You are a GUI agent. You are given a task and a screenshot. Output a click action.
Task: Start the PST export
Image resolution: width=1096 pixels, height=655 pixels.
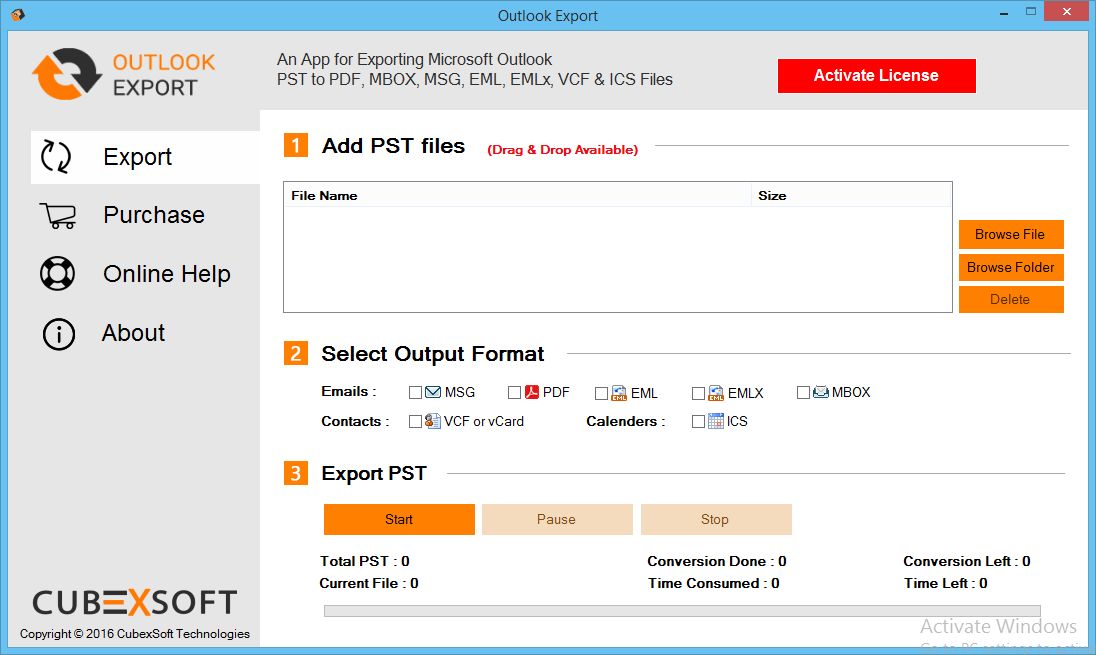(399, 519)
